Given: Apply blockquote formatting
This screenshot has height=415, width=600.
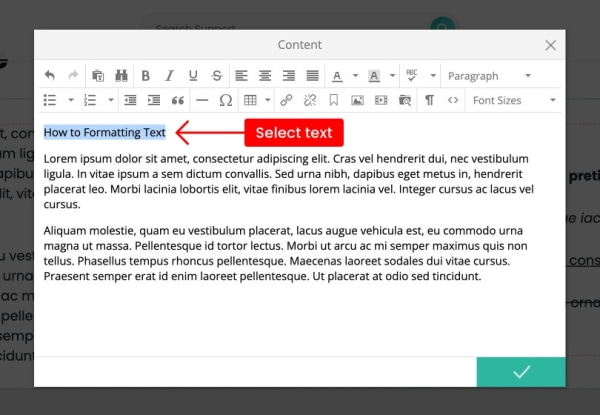Looking at the screenshot, I should (178, 101).
